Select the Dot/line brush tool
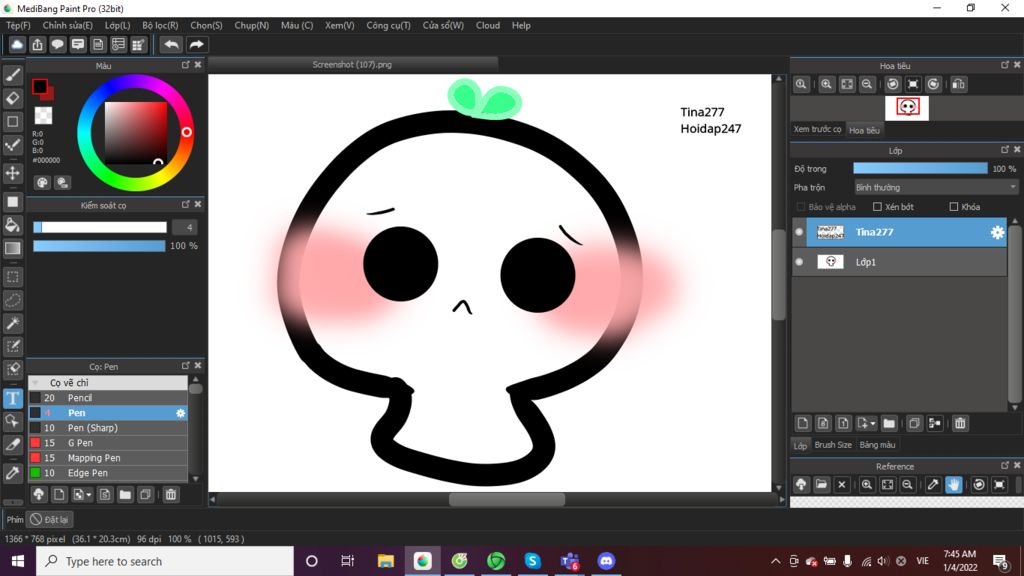The height and width of the screenshot is (576, 1024). click(x=13, y=145)
